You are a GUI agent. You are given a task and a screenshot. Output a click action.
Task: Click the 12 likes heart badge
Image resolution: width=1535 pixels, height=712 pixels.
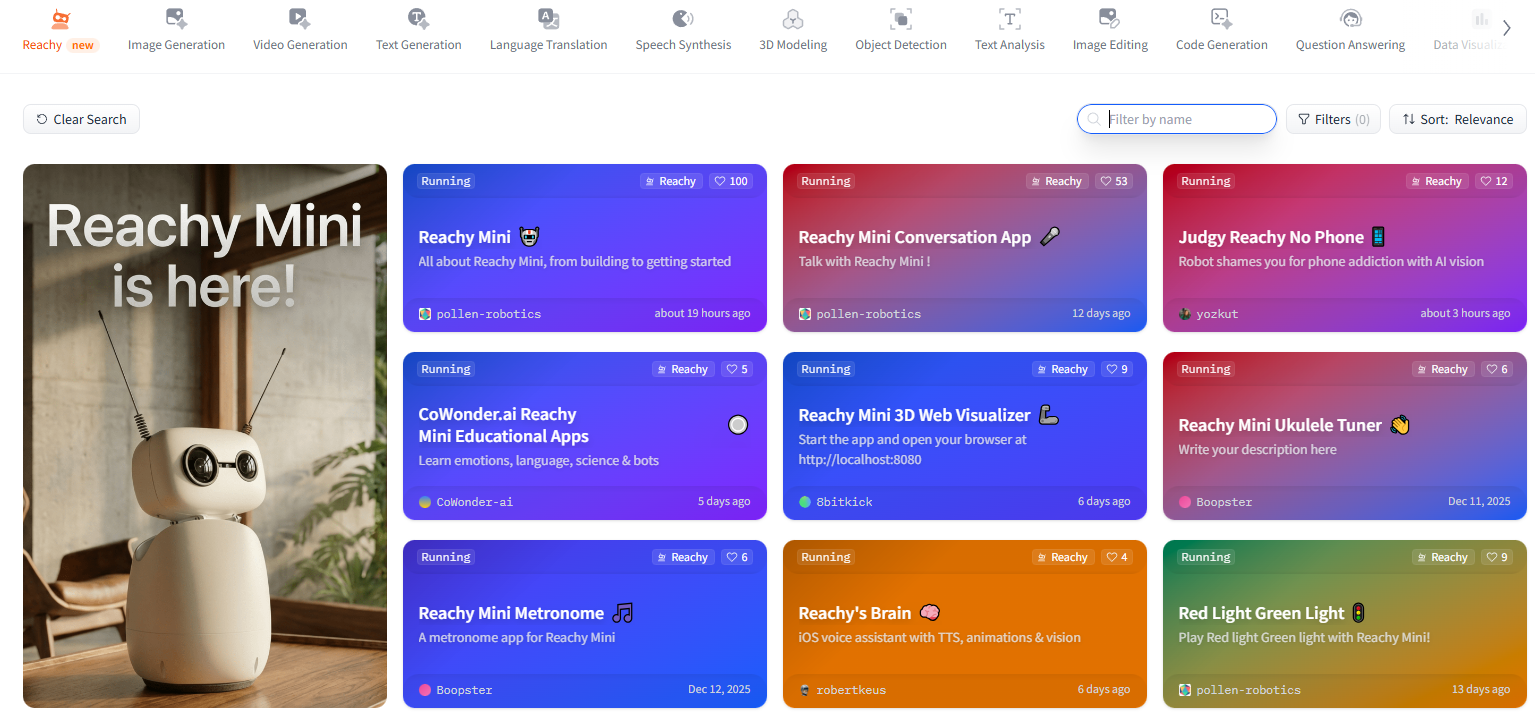point(1493,181)
